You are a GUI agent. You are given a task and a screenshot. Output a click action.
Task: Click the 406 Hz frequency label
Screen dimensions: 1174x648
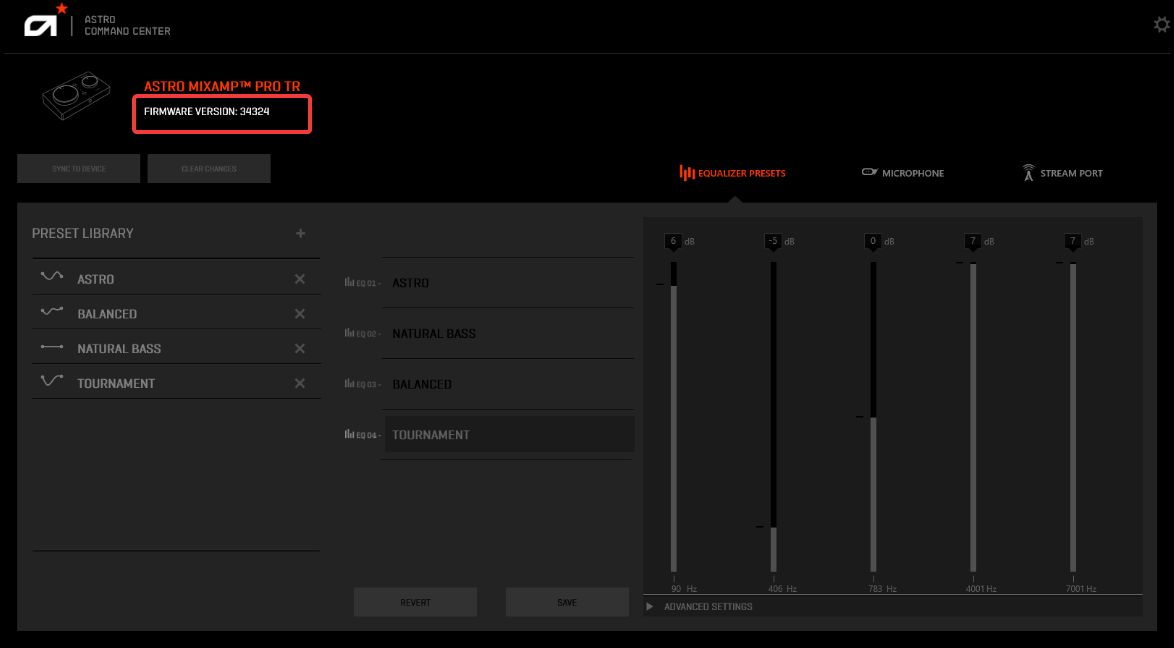coord(783,589)
